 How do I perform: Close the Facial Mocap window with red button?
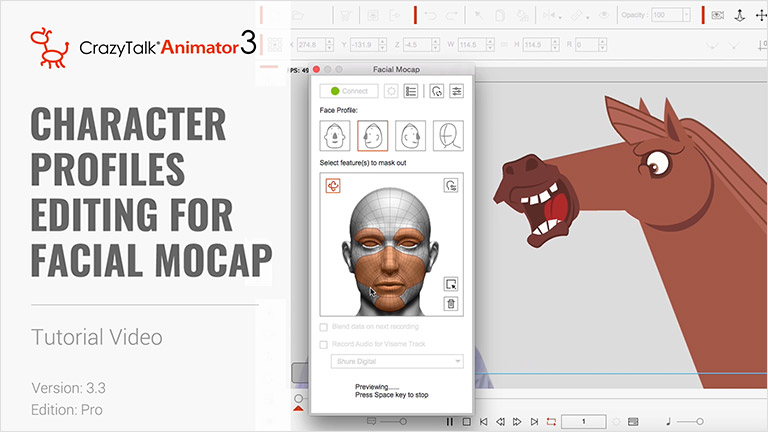coord(316,70)
